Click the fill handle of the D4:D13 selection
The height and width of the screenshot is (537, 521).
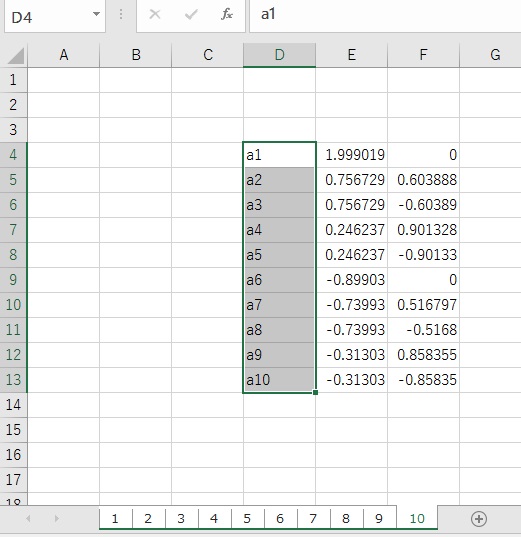point(315,392)
